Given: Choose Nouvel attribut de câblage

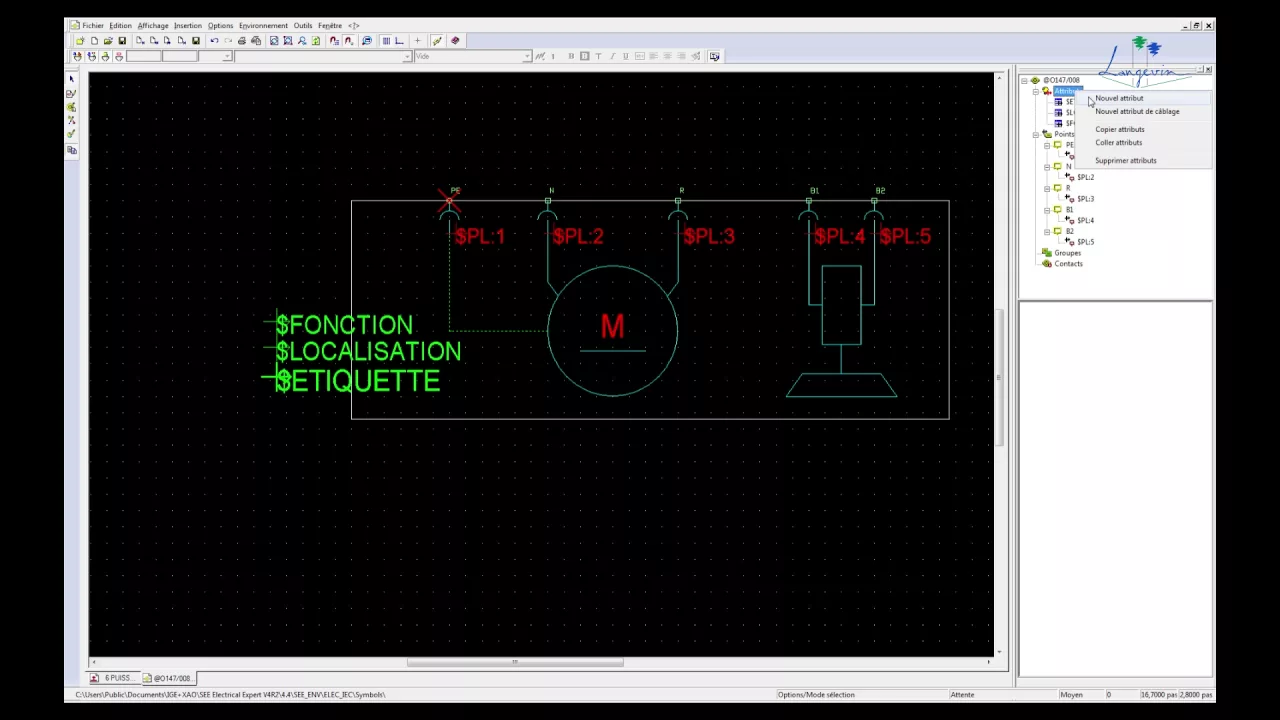Looking at the screenshot, I should coord(1137,111).
